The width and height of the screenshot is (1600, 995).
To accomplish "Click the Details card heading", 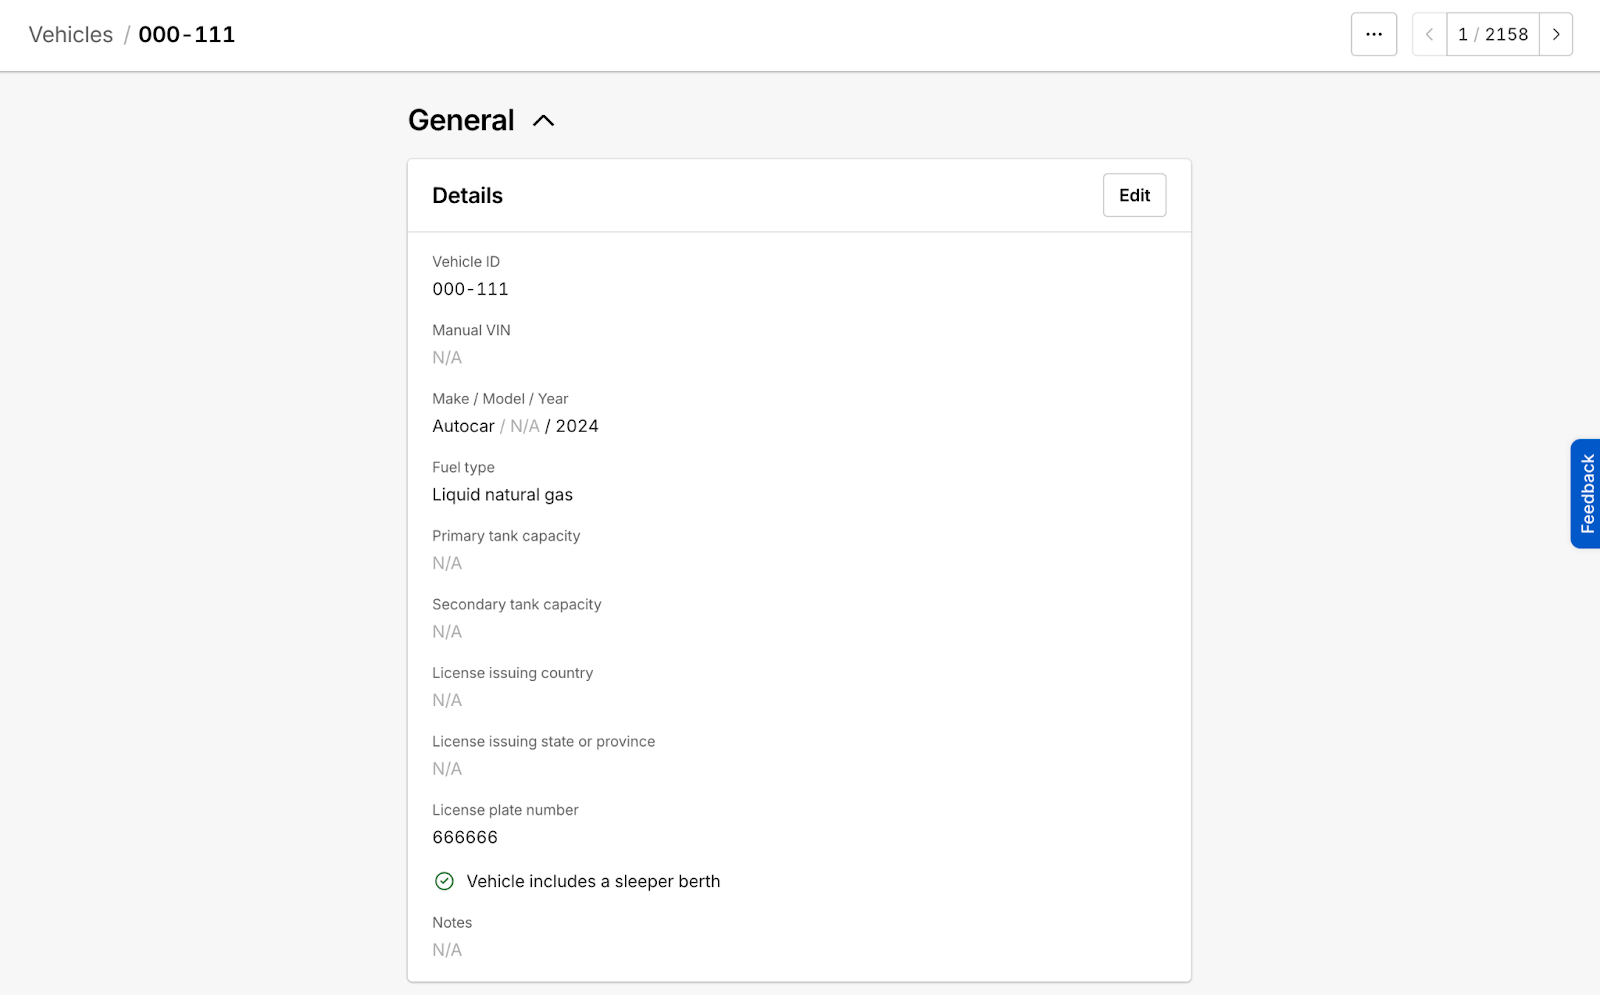I will pos(467,196).
